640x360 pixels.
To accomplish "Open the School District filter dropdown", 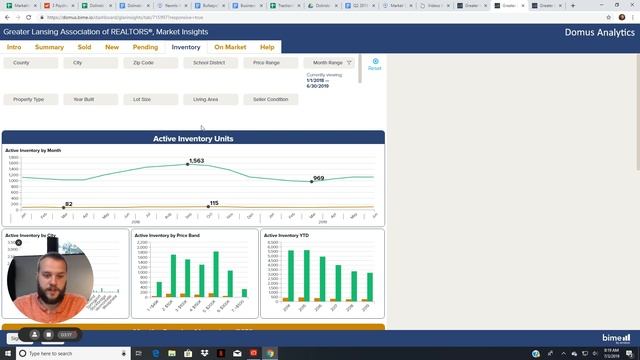I will coord(211,63).
